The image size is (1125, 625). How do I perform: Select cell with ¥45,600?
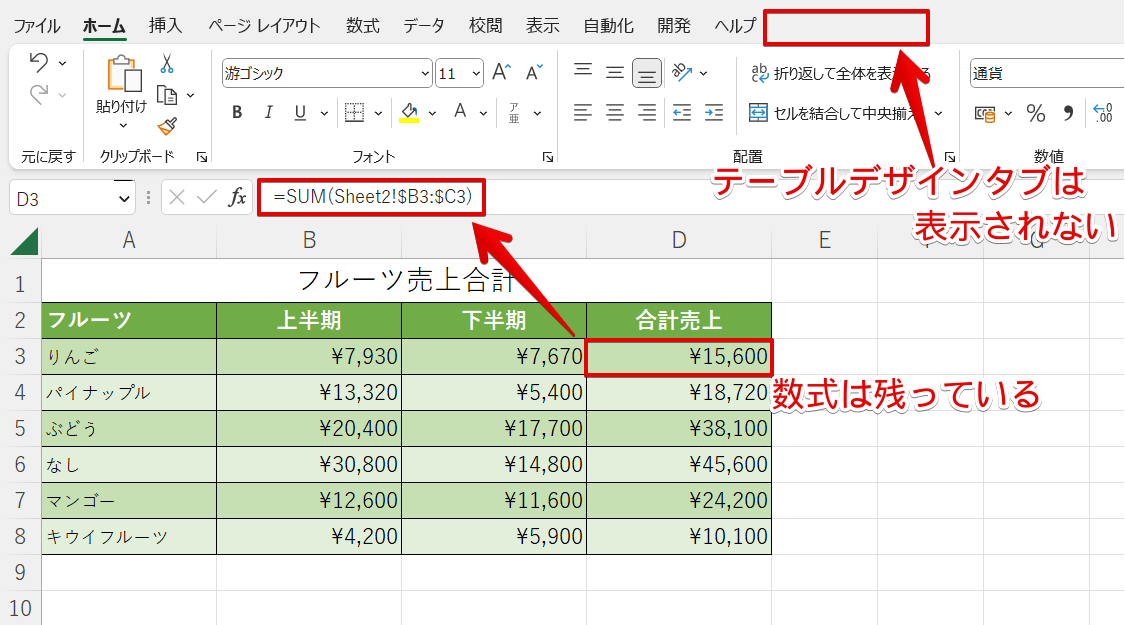click(679, 464)
